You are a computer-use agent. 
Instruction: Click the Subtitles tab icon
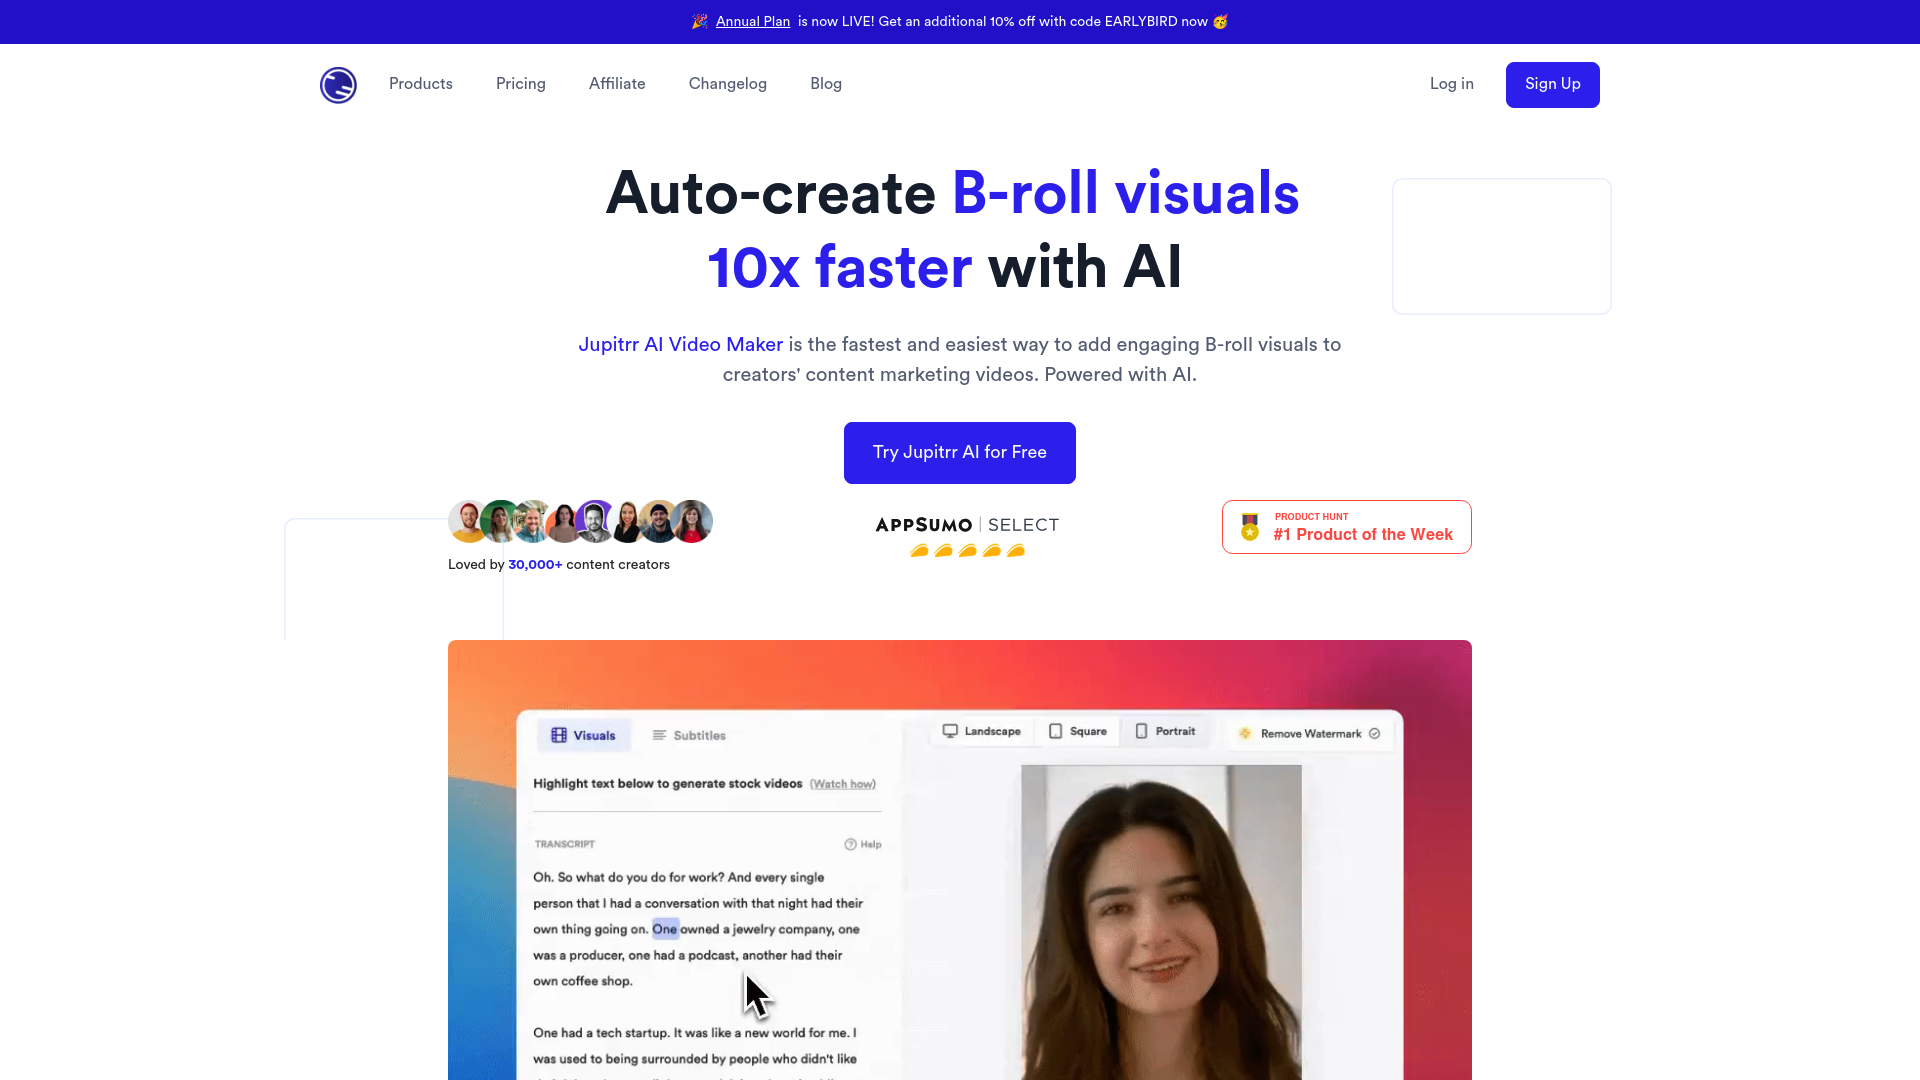(658, 735)
